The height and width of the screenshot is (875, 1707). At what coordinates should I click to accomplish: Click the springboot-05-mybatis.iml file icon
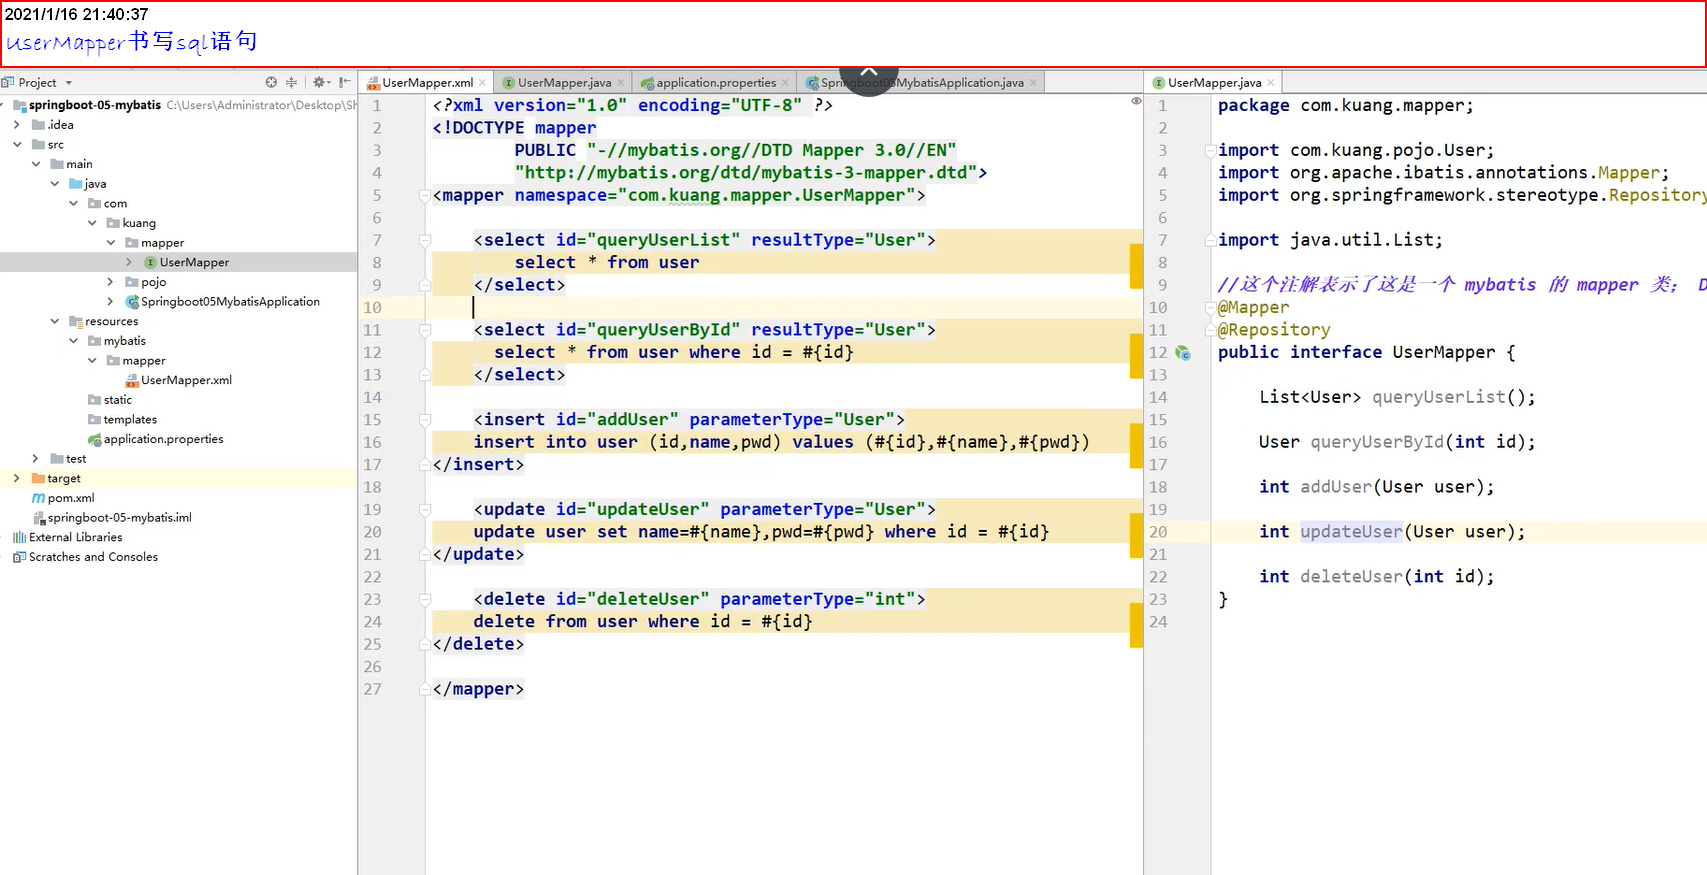[x=39, y=518]
